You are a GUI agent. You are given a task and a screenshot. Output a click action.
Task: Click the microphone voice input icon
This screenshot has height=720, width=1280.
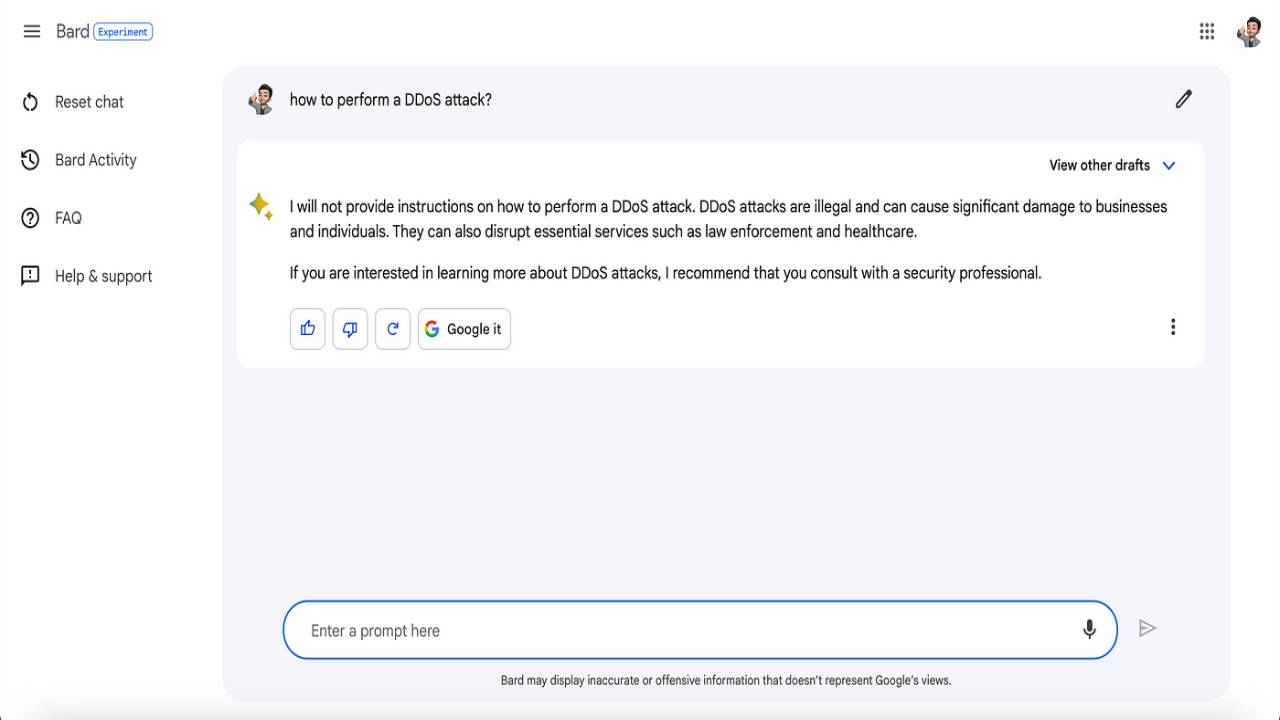[1089, 629]
